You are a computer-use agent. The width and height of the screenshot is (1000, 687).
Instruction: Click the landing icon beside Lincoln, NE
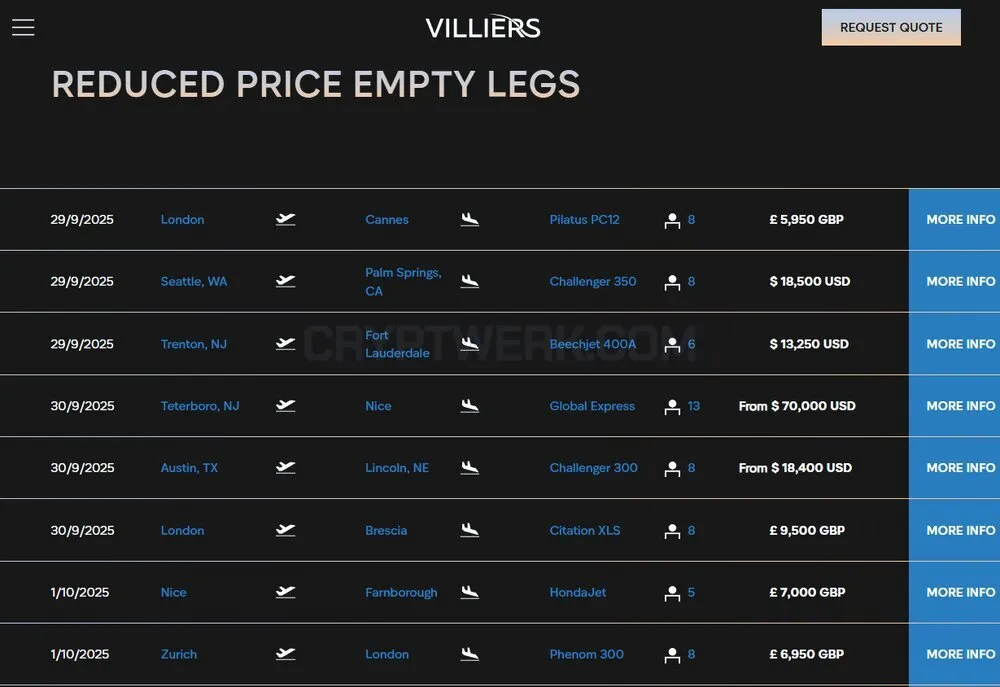[470, 468]
